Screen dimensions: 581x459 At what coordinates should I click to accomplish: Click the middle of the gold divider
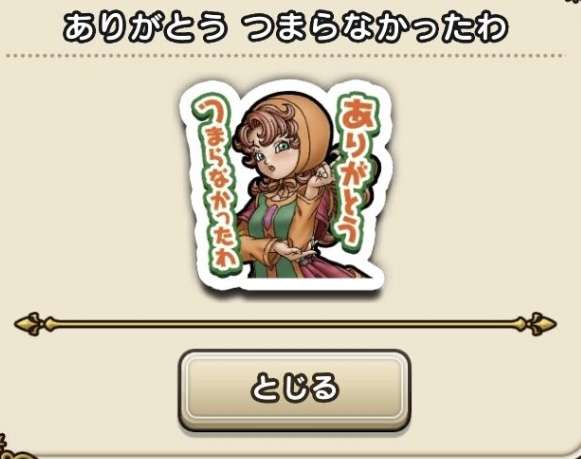[x=285, y=324]
